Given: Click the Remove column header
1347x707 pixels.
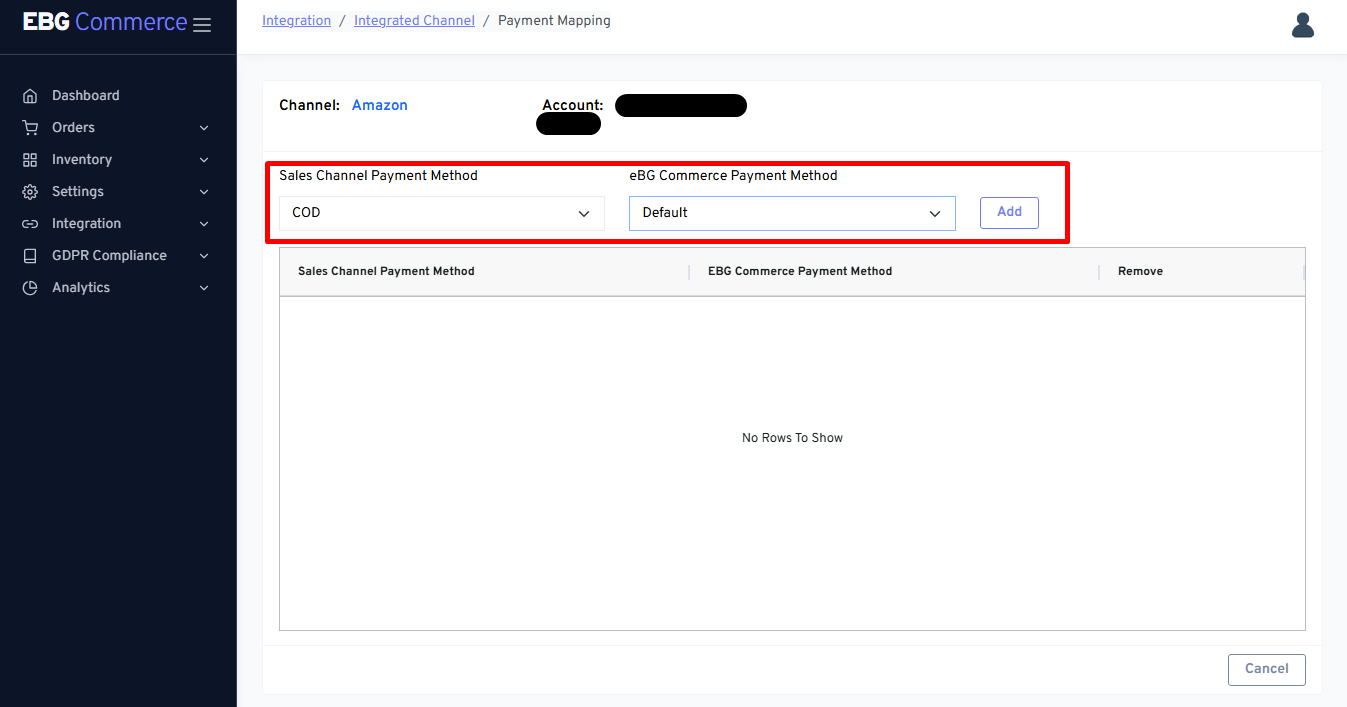Looking at the screenshot, I should 1140,271.
